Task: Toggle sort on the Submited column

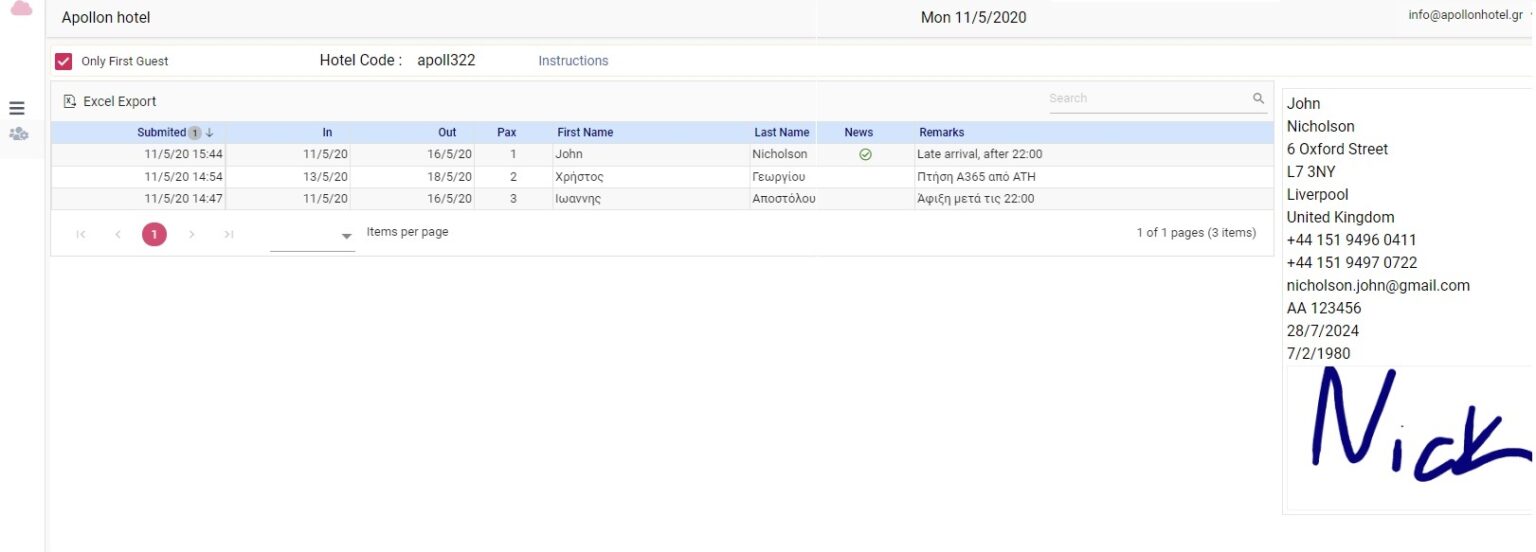Action: point(162,132)
